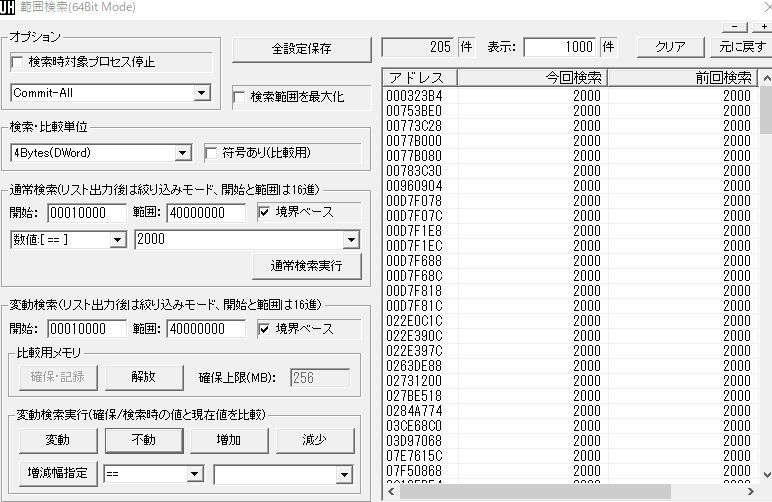Select address row 07E7615C
The width and height of the screenshot is (772, 502).
pos(571,456)
